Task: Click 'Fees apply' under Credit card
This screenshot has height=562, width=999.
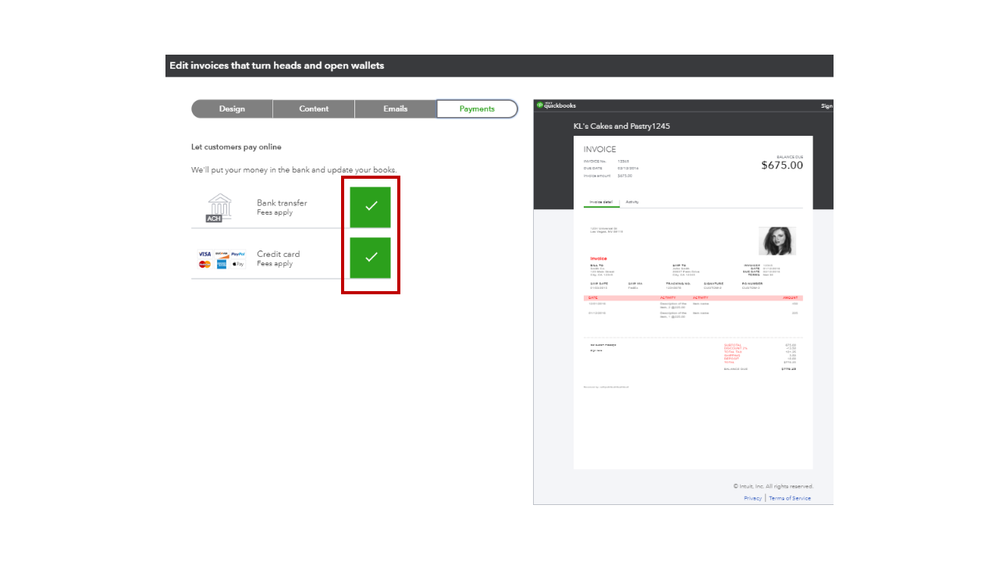Action: tap(275, 264)
